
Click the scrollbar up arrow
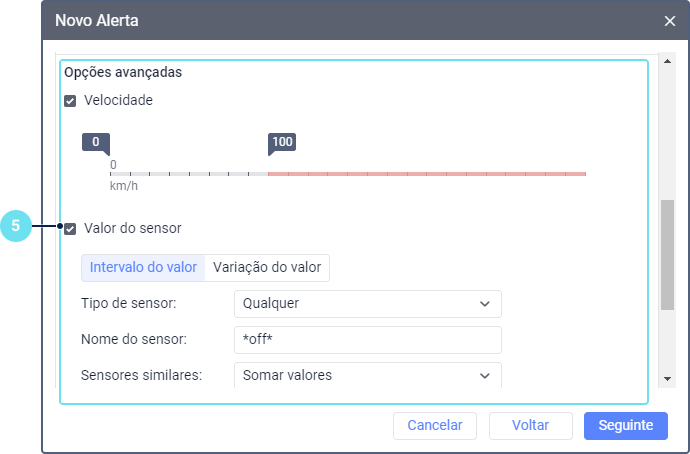[x=668, y=62]
